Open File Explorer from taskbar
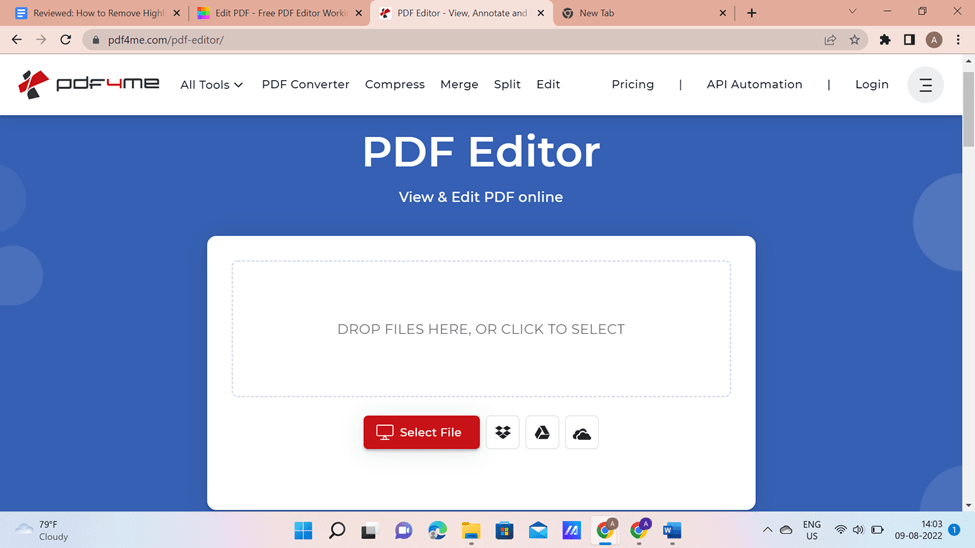 (471, 531)
